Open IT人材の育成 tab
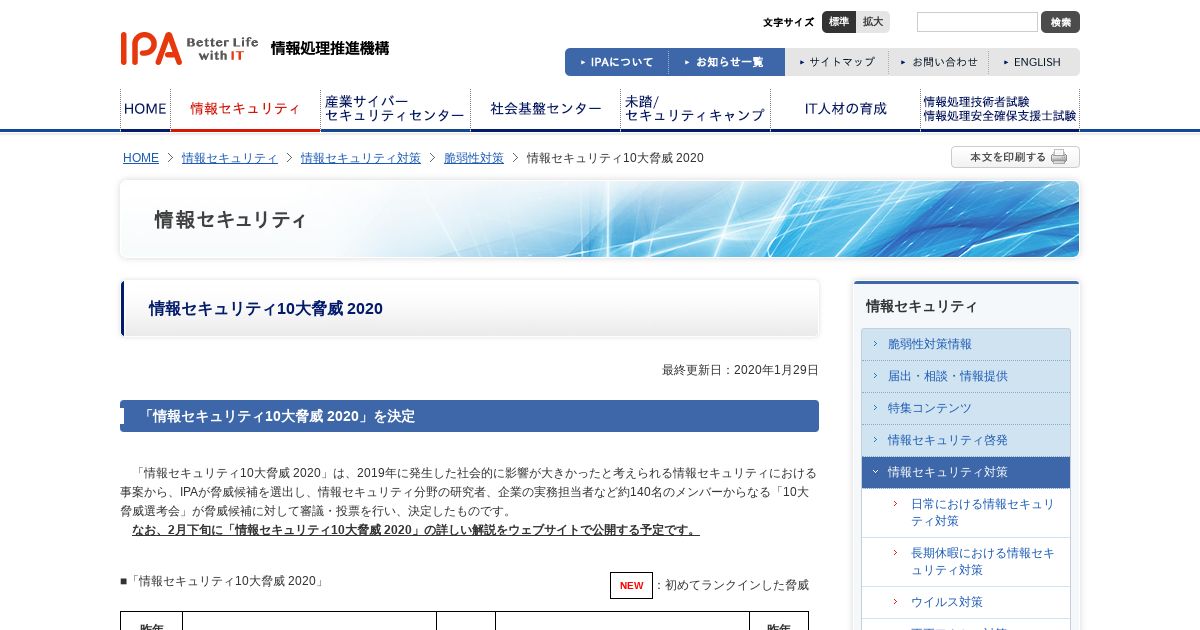The width and height of the screenshot is (1200, 630). 845,109
